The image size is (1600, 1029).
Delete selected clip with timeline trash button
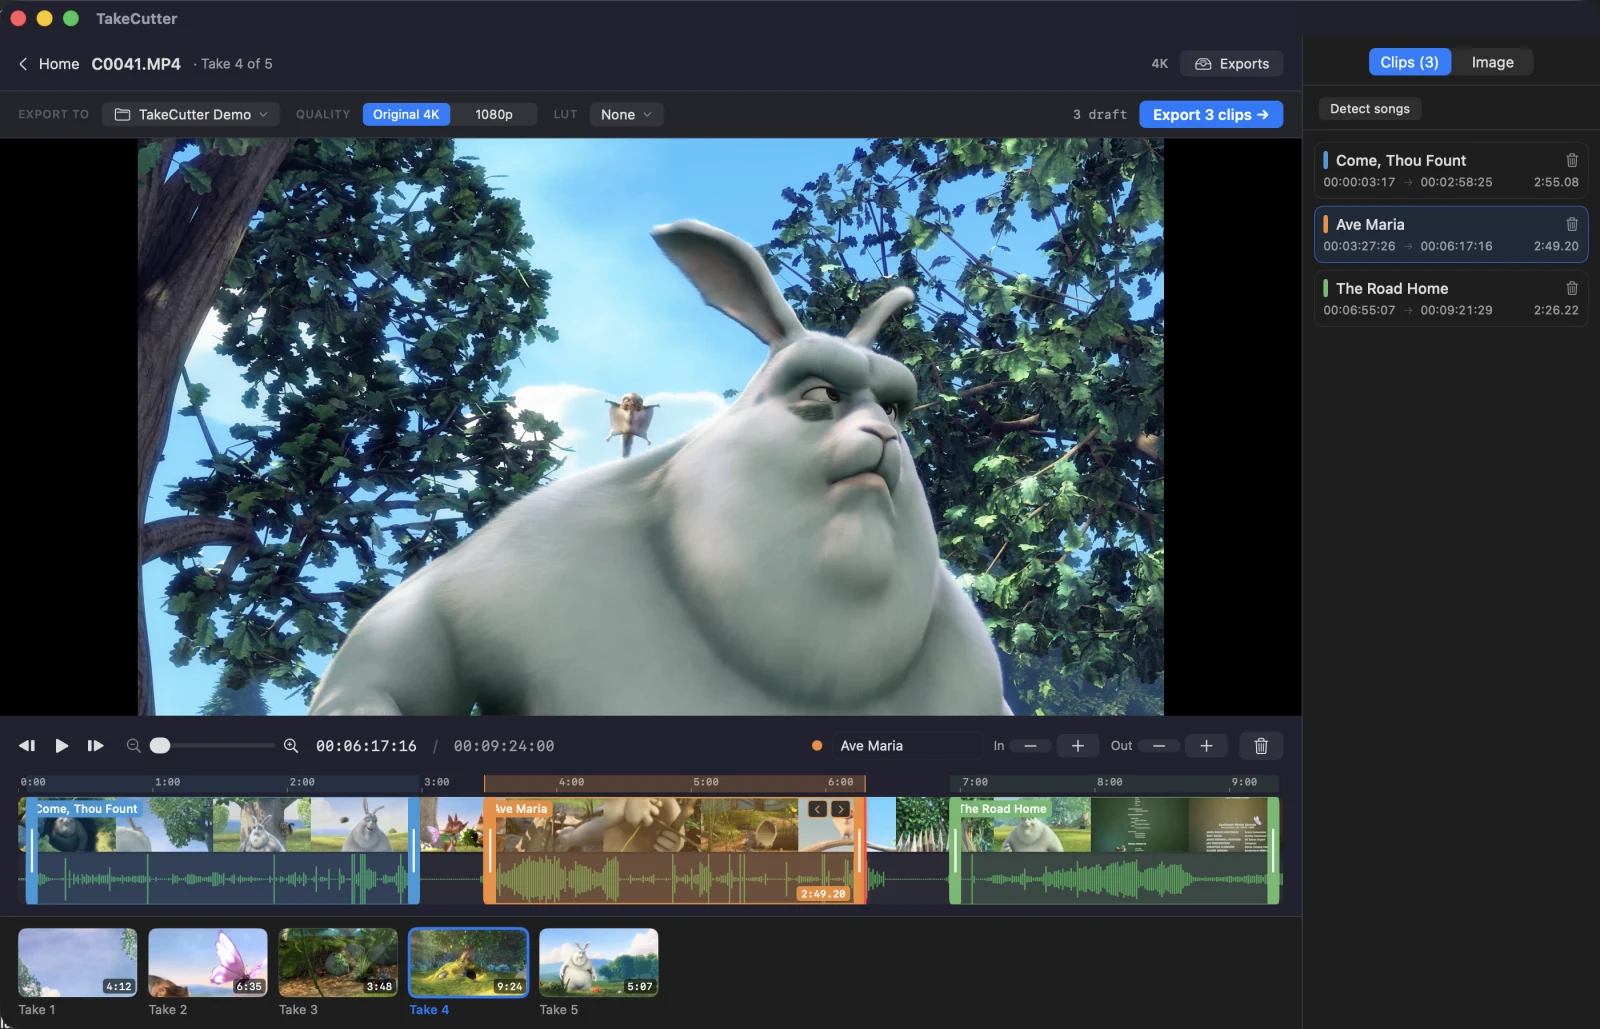(1261, 746)
